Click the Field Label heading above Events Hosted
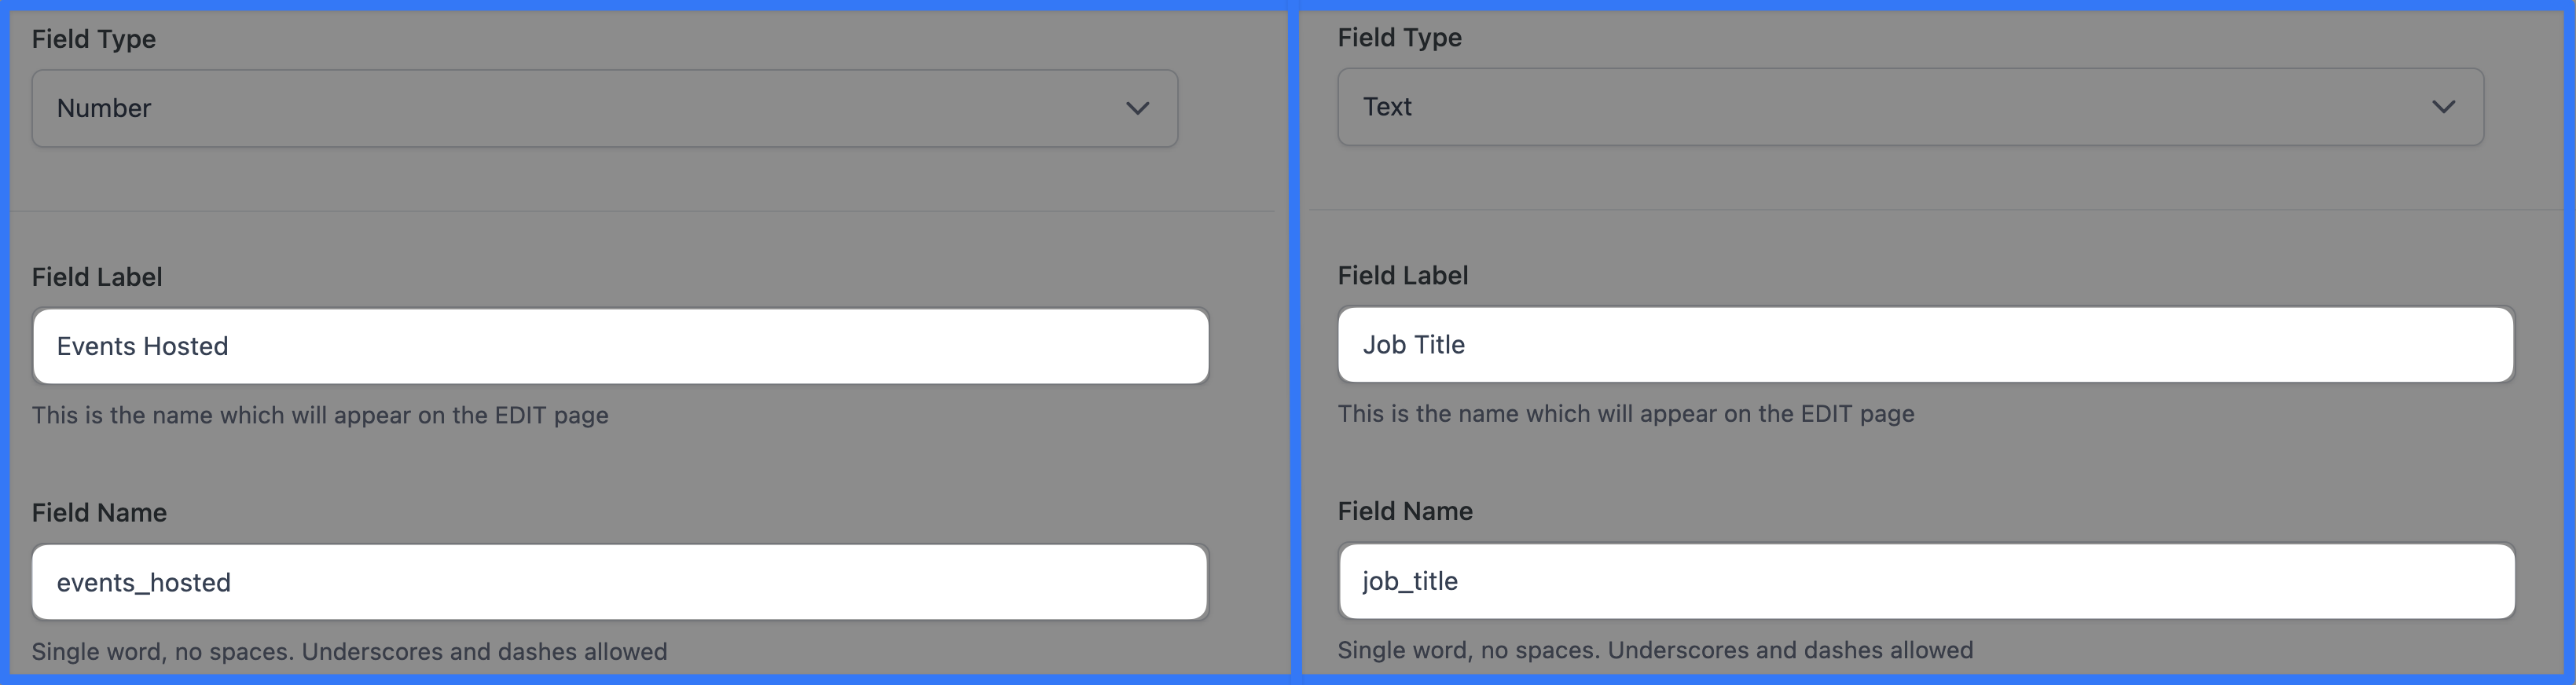The width and height of the screenshot is (2576, 685). pos(97,277)
